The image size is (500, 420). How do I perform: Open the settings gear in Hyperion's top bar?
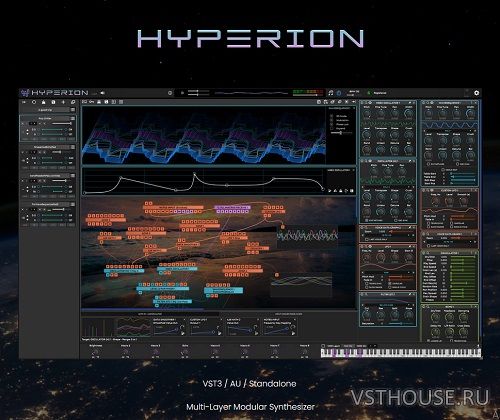477,93
